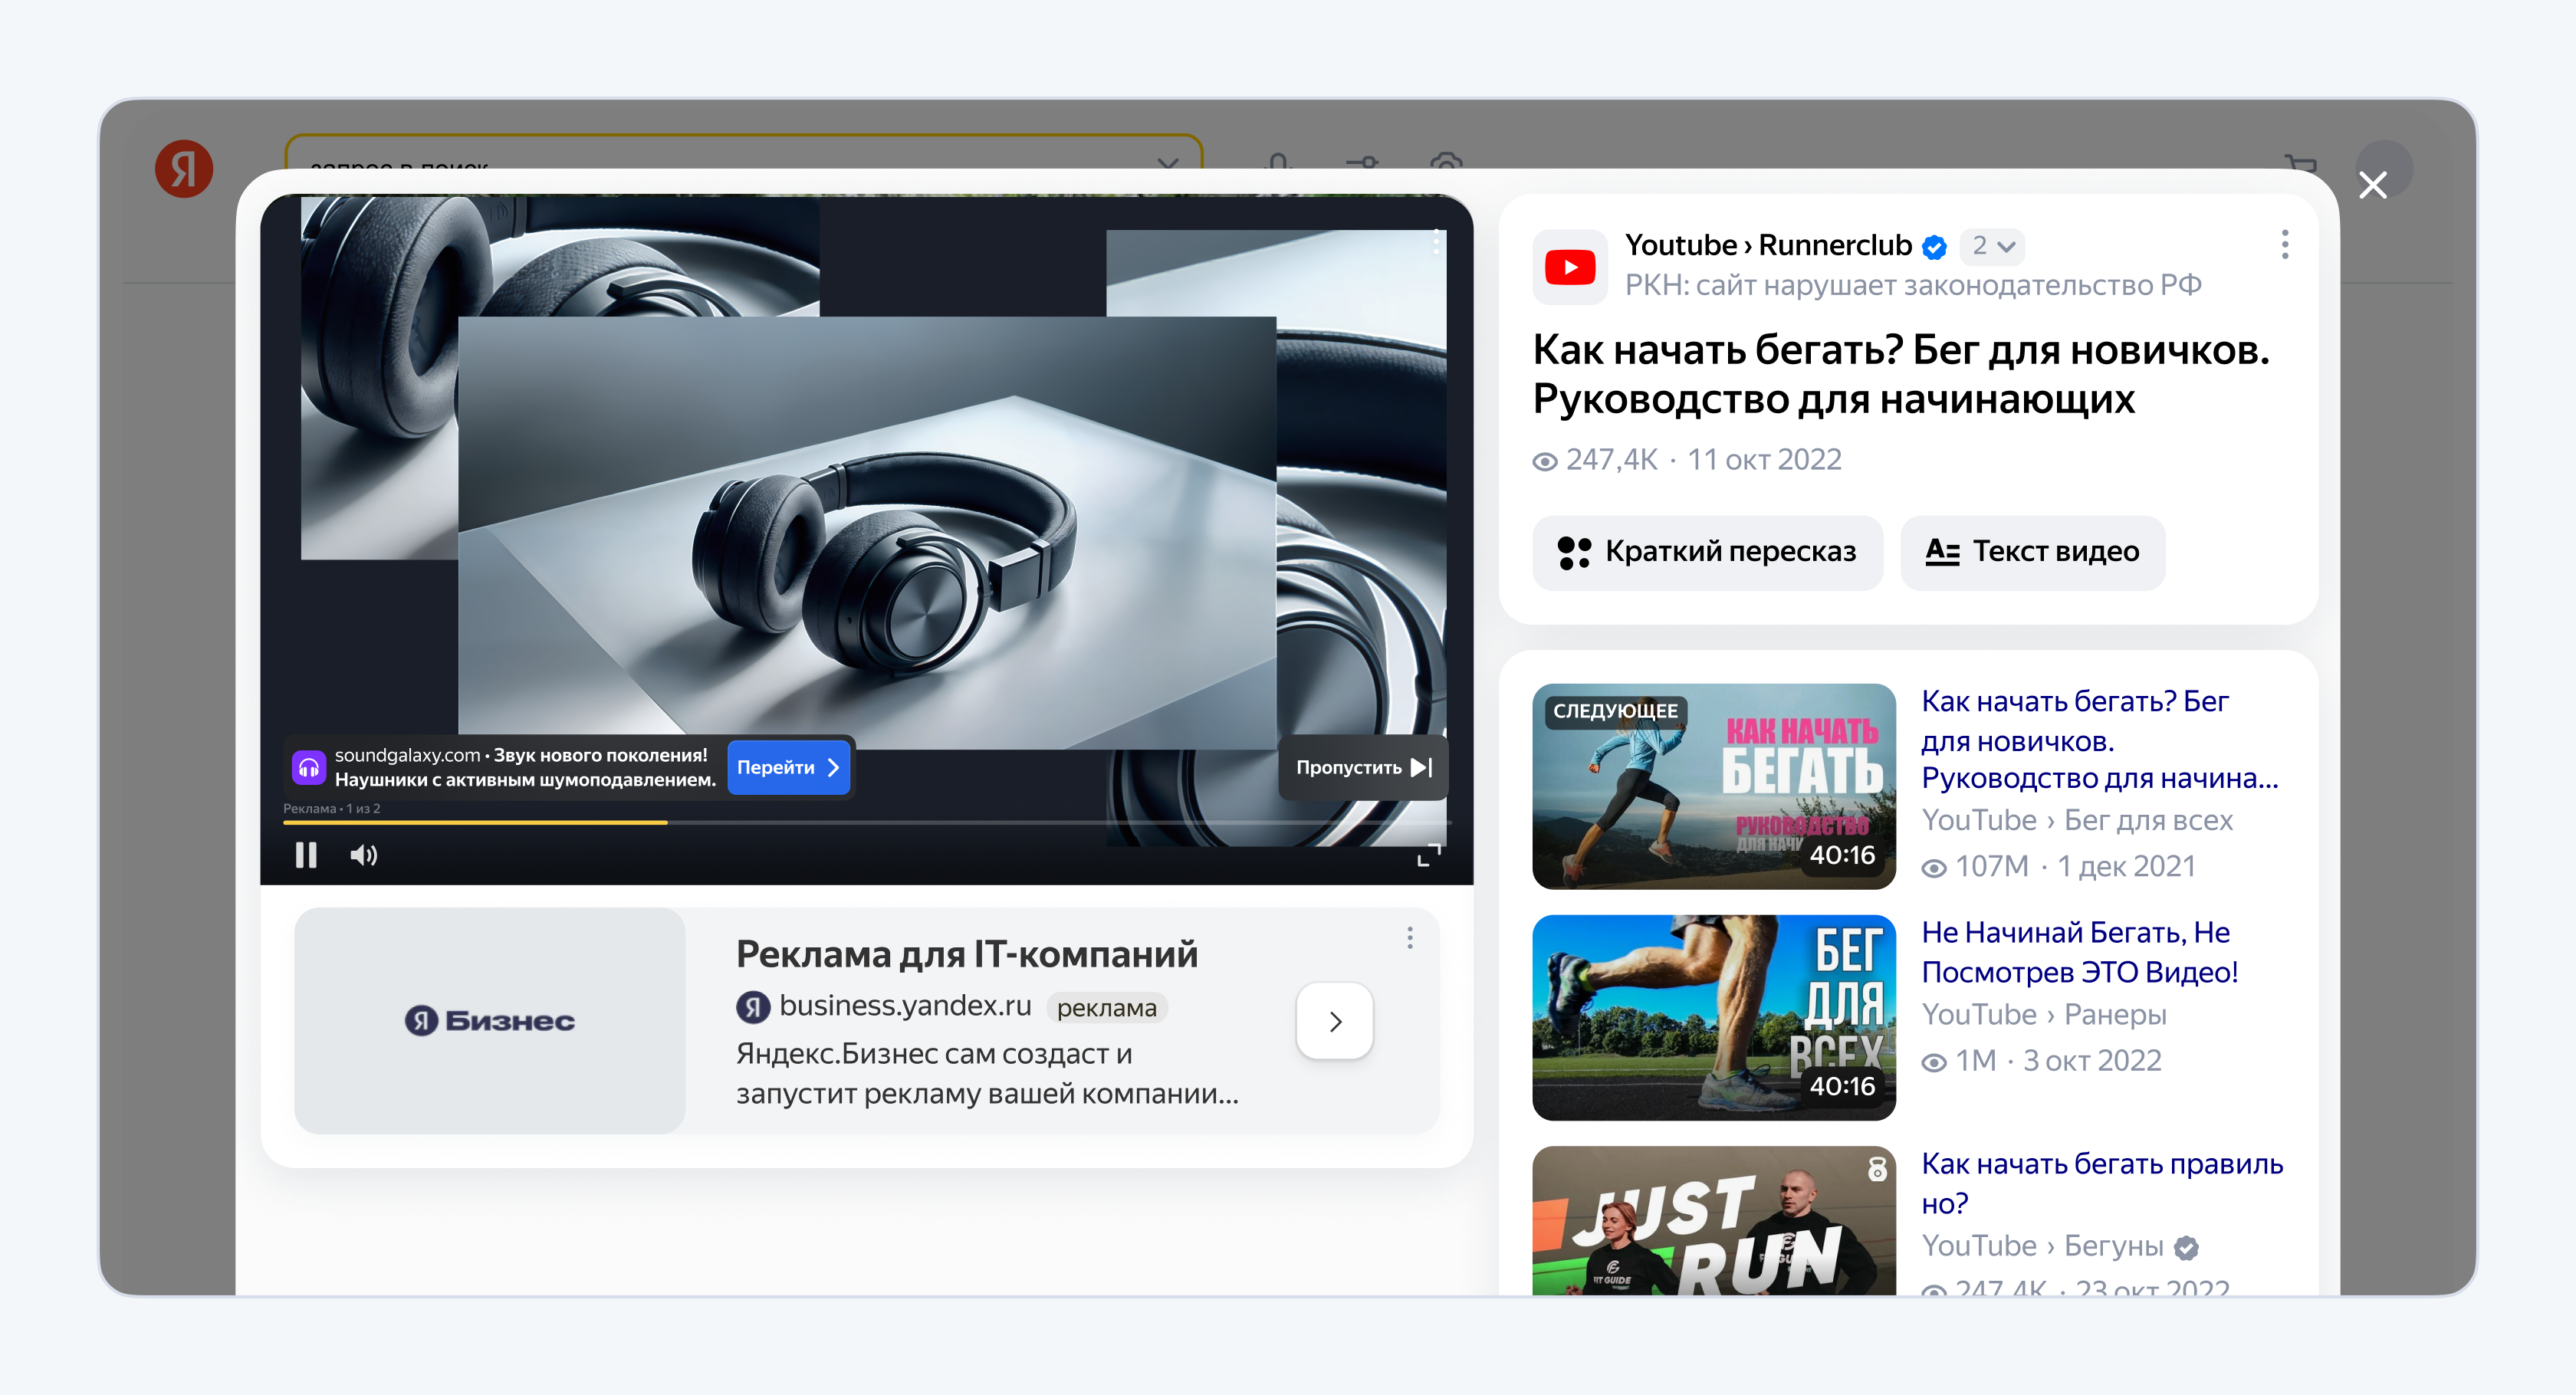Open business.yandex.ru link
This screenshot has width=2576, height=1395.
[x=904, y=1006]
